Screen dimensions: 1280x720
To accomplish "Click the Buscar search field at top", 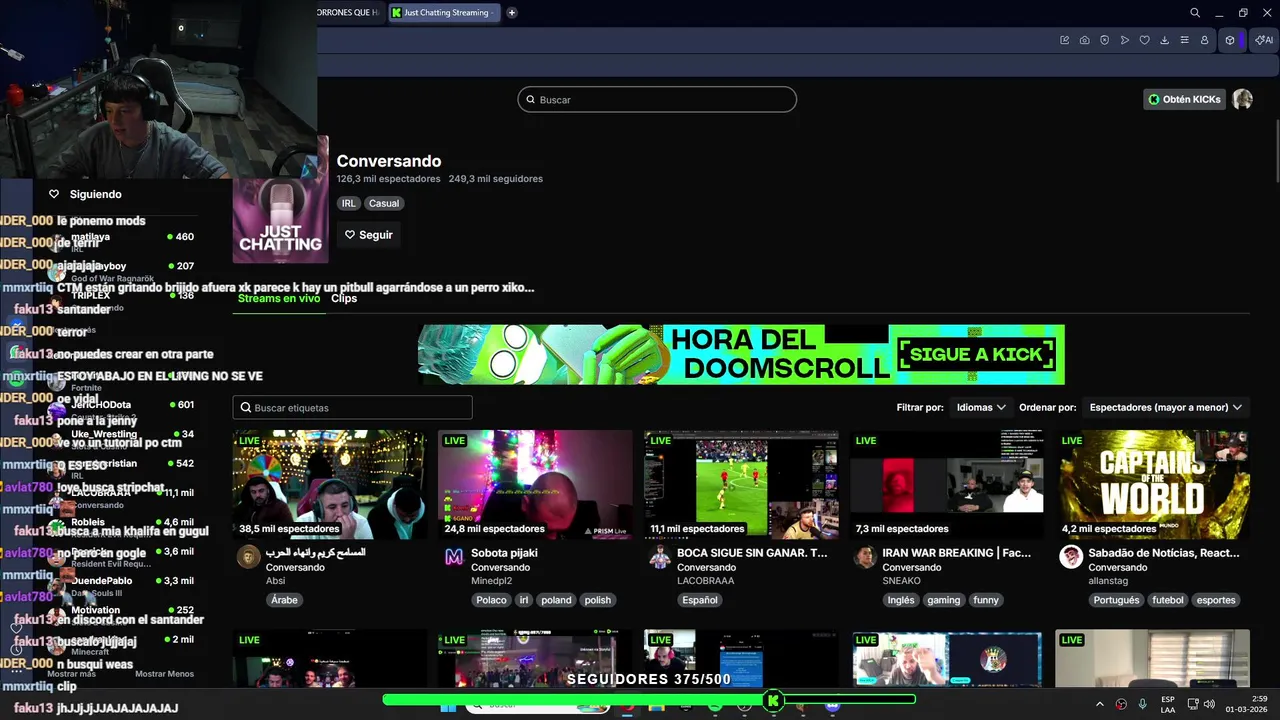I will [657, 99].
